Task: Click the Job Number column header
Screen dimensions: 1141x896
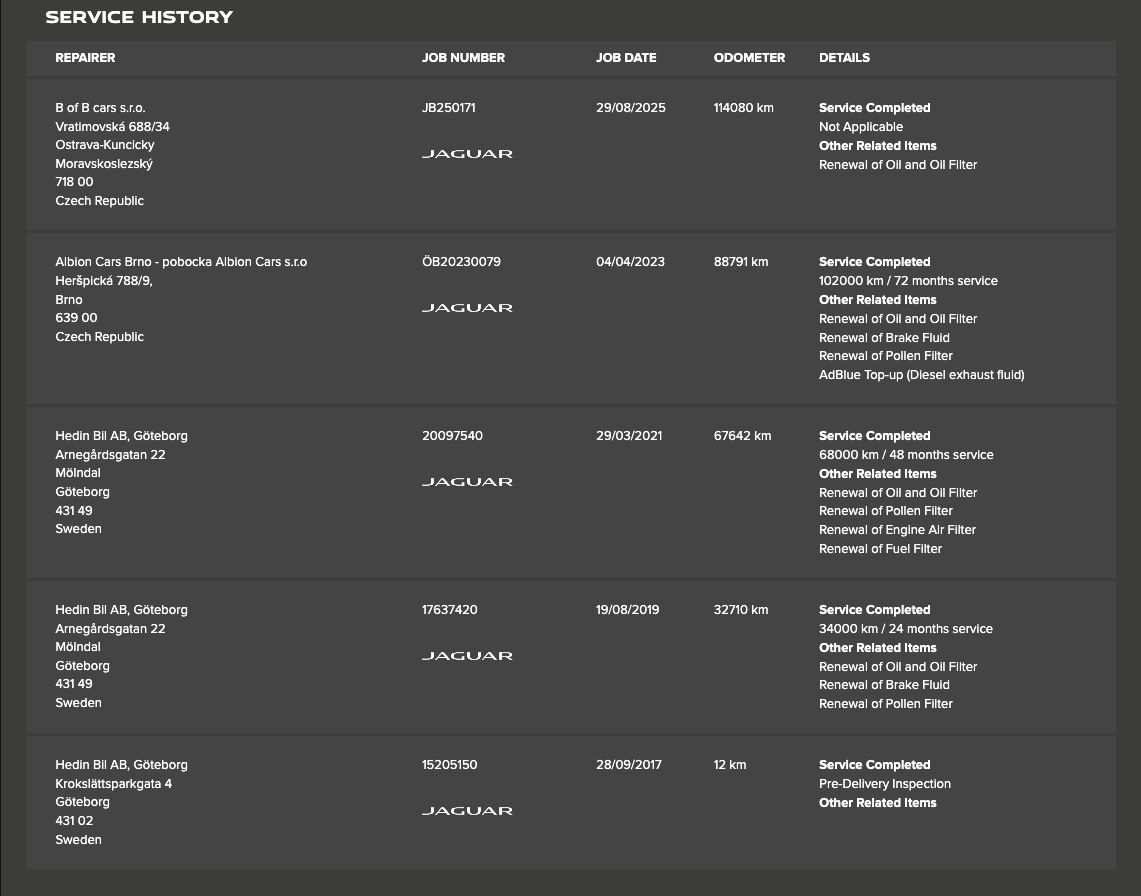Action: point(463,58)
